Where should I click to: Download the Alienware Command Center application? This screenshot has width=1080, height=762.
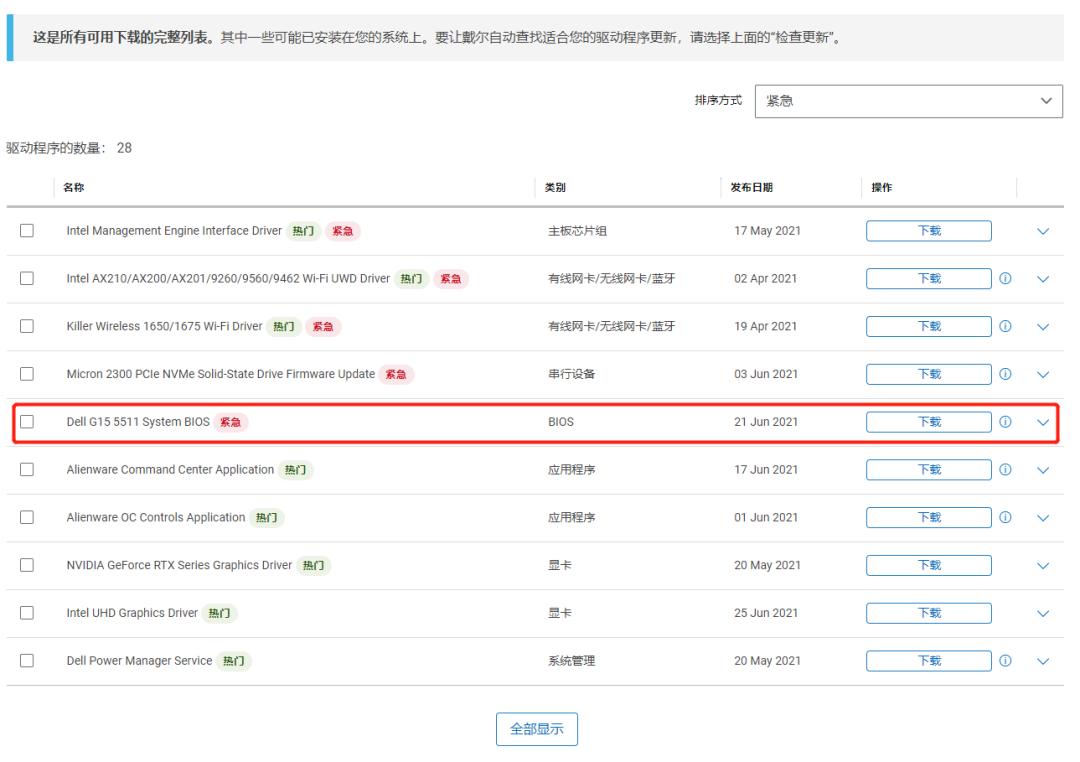click(928, 469)
